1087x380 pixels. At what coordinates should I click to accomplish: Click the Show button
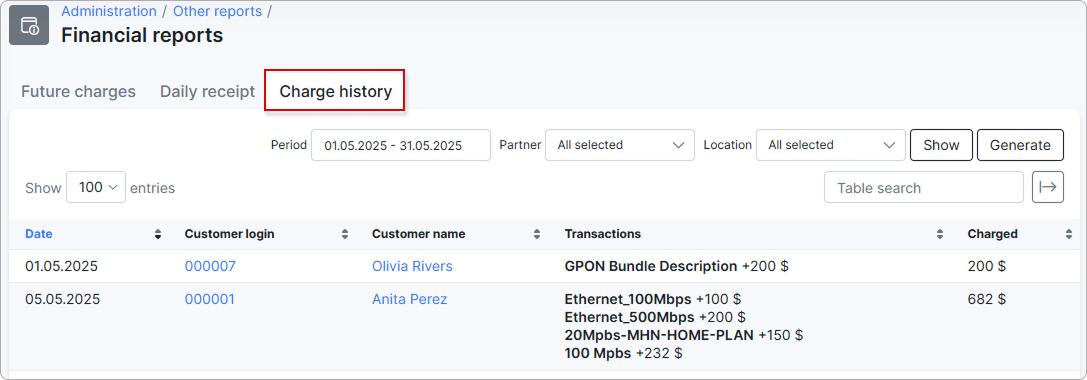click(941, 145)
